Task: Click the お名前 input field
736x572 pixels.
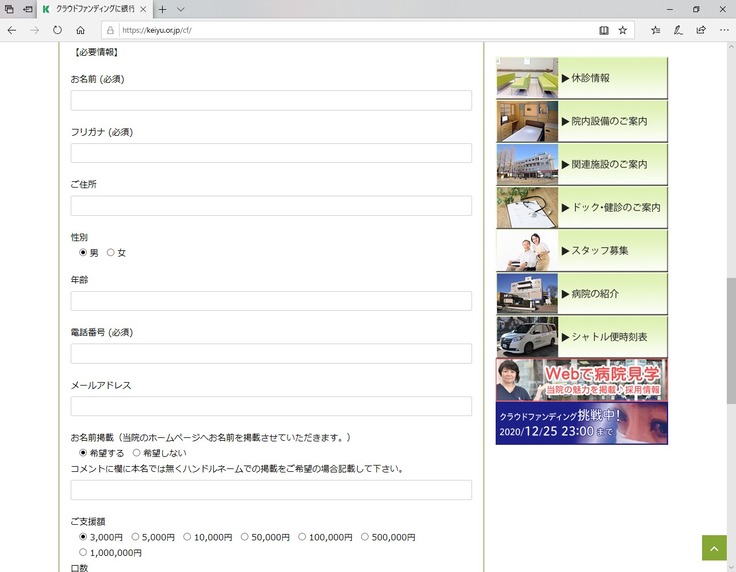Action: (271, 101)
